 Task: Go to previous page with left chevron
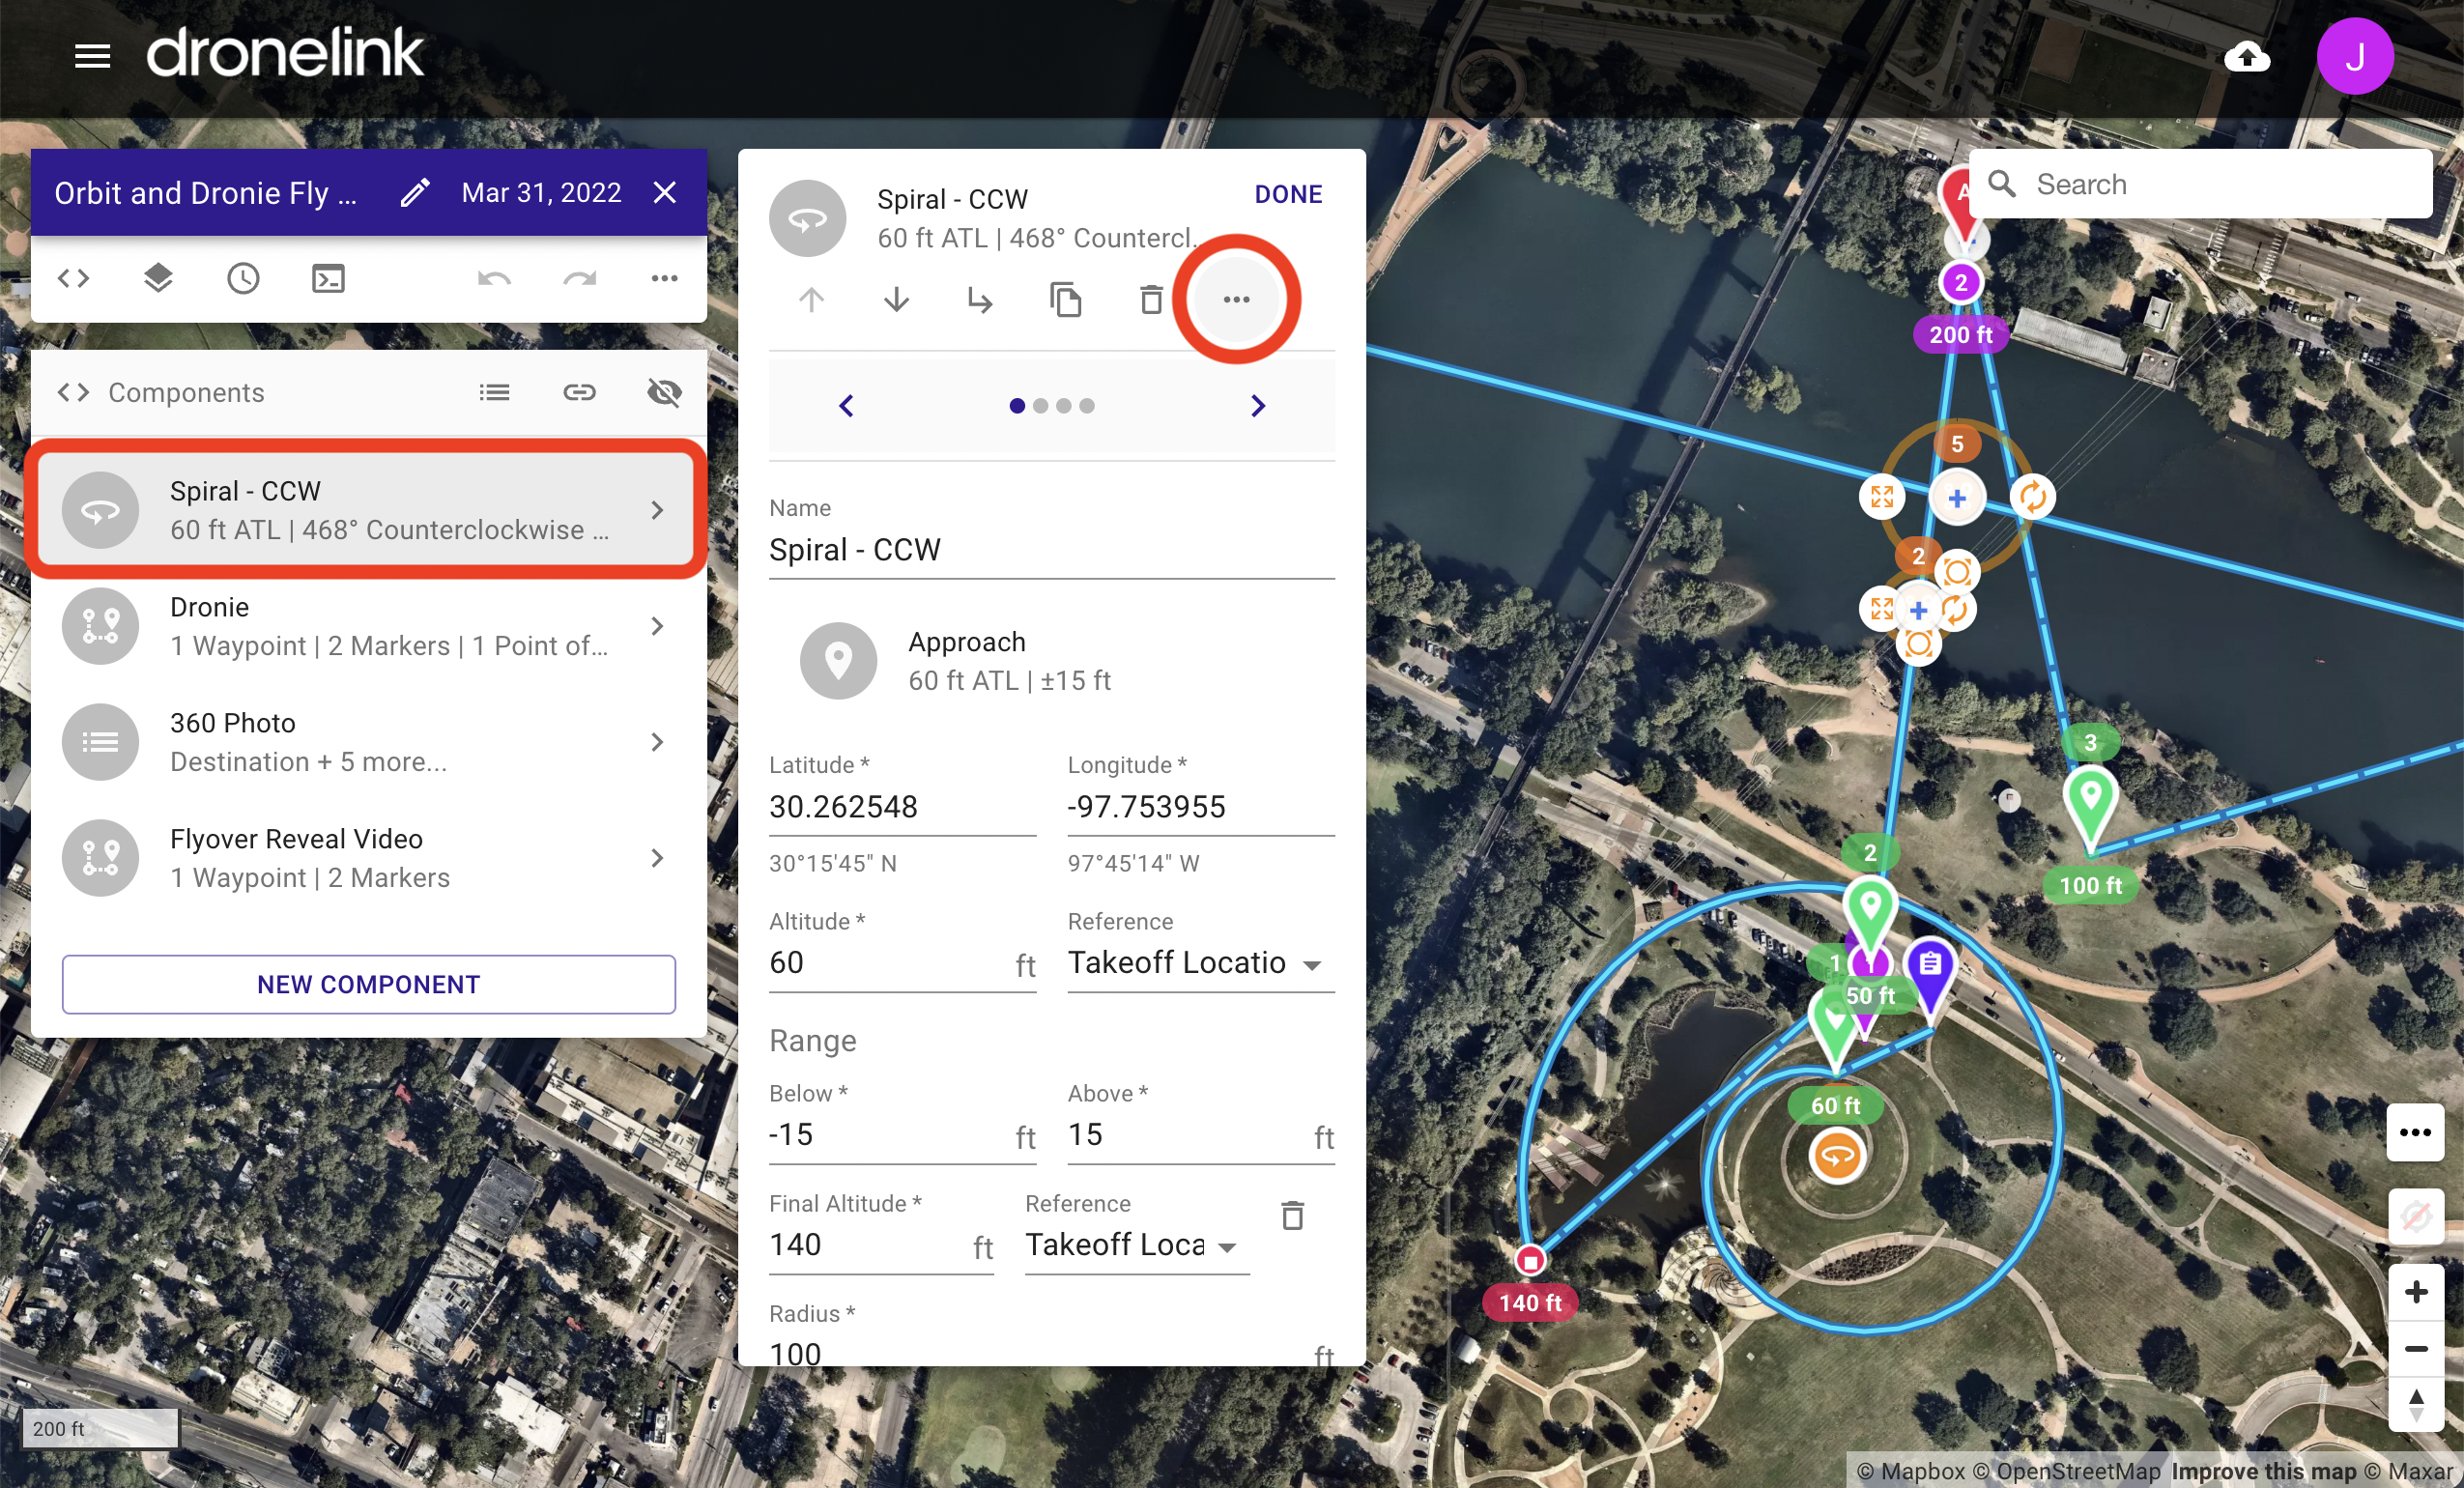click(x=846, y=405)
